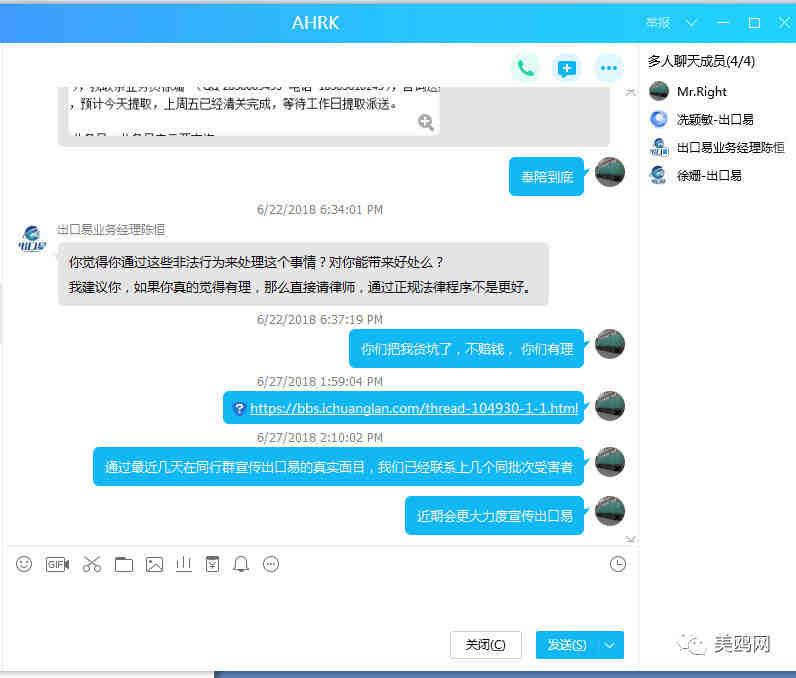Click the GIF video icon
Viewport: 796px width, 678px height.
[57, 564]
